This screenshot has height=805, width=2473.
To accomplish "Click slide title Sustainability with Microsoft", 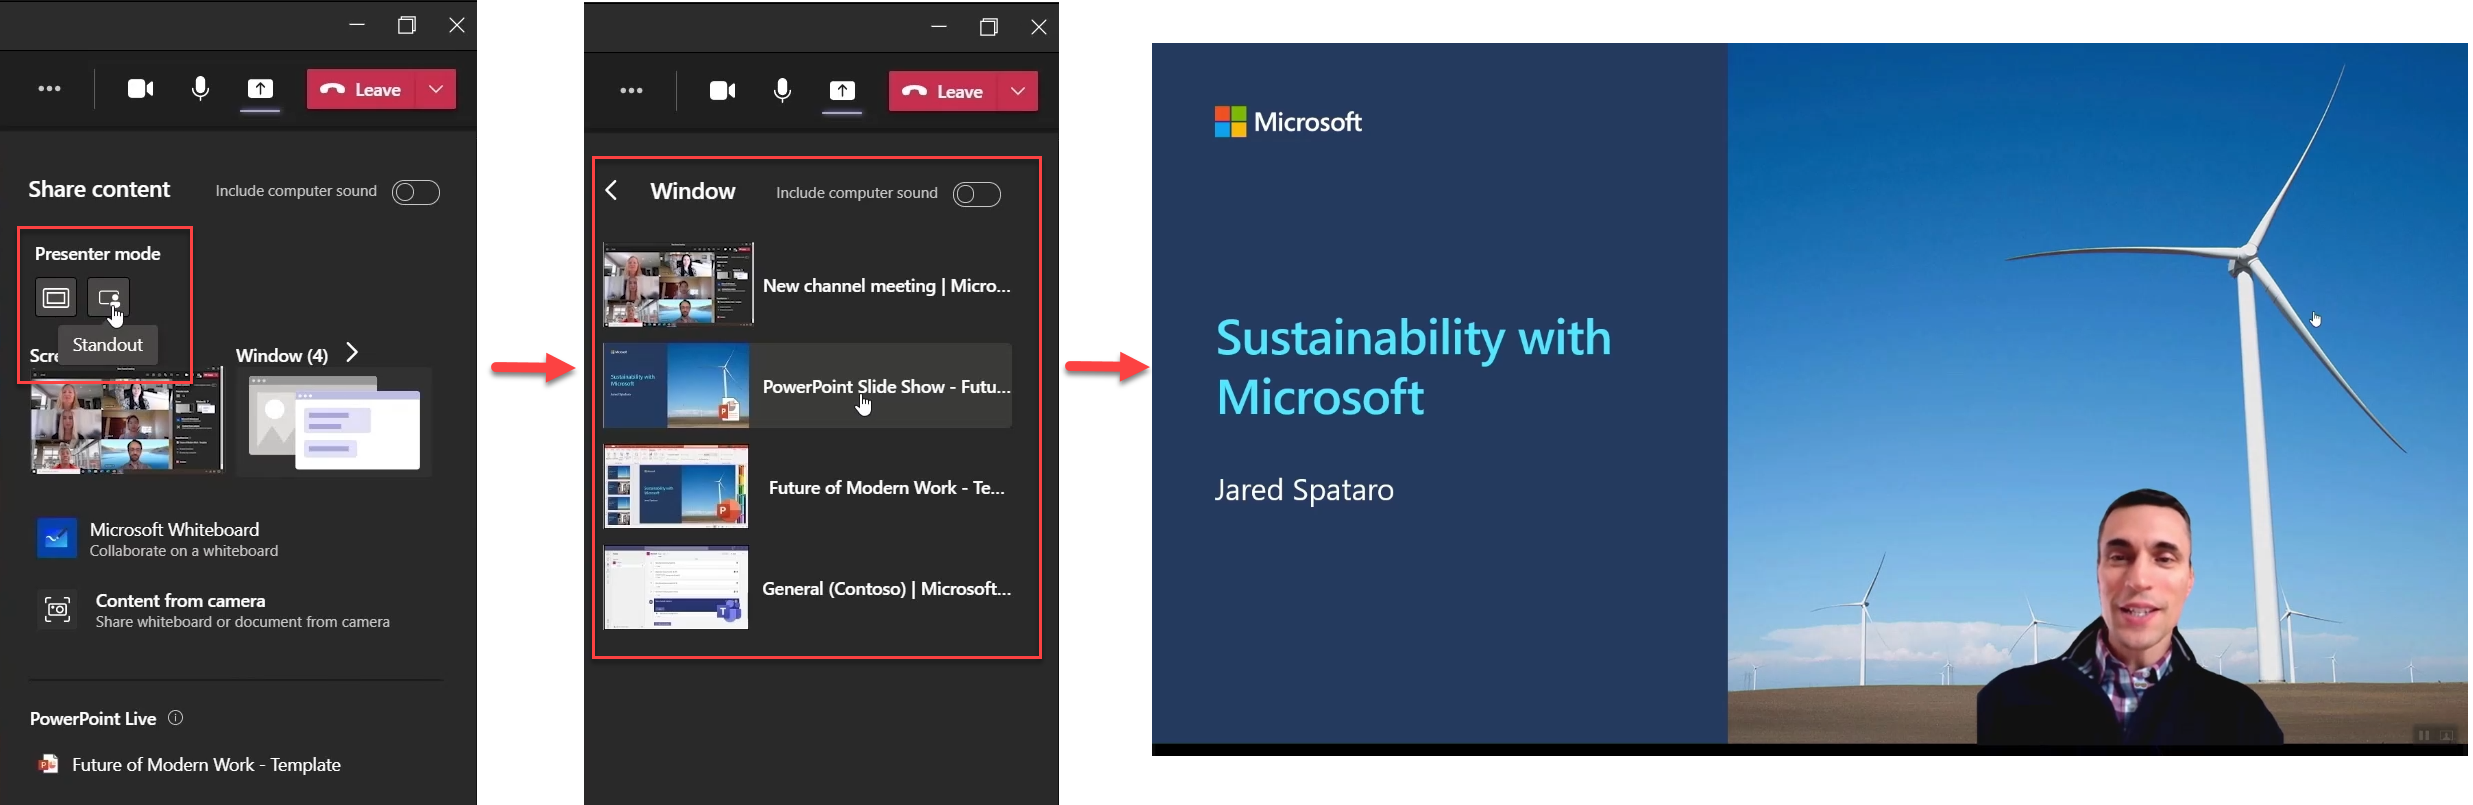I will tap(1413, 367).
